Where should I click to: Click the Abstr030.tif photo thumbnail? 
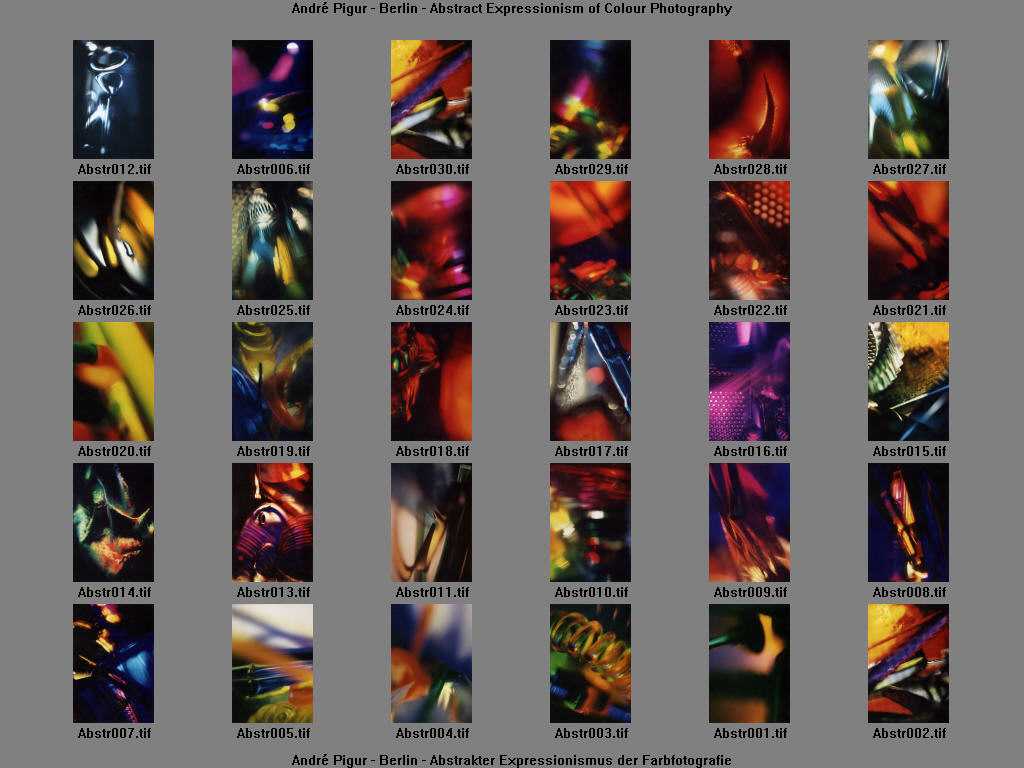431,99
